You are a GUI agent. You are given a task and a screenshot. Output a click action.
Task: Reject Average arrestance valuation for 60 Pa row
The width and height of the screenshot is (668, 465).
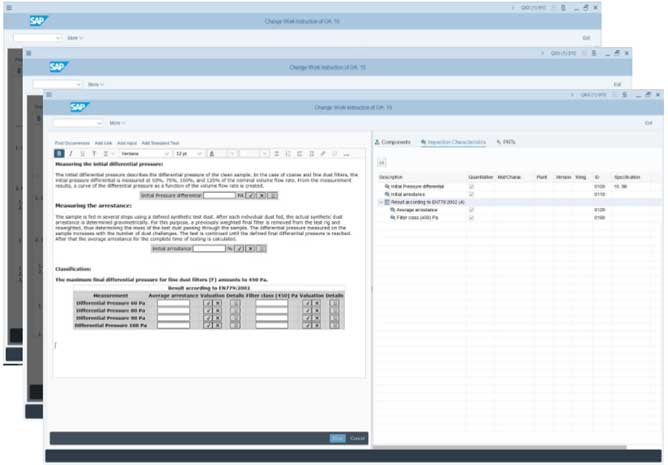[217, 303]
